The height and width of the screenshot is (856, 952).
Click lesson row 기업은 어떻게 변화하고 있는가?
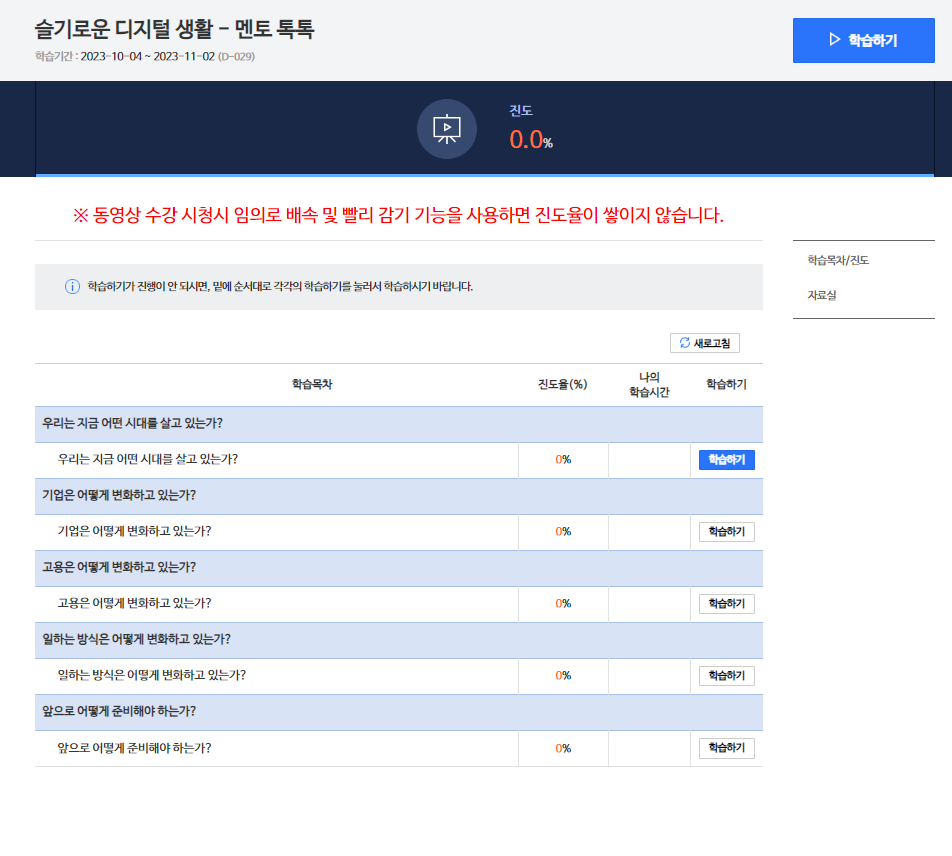click(398, 532)
